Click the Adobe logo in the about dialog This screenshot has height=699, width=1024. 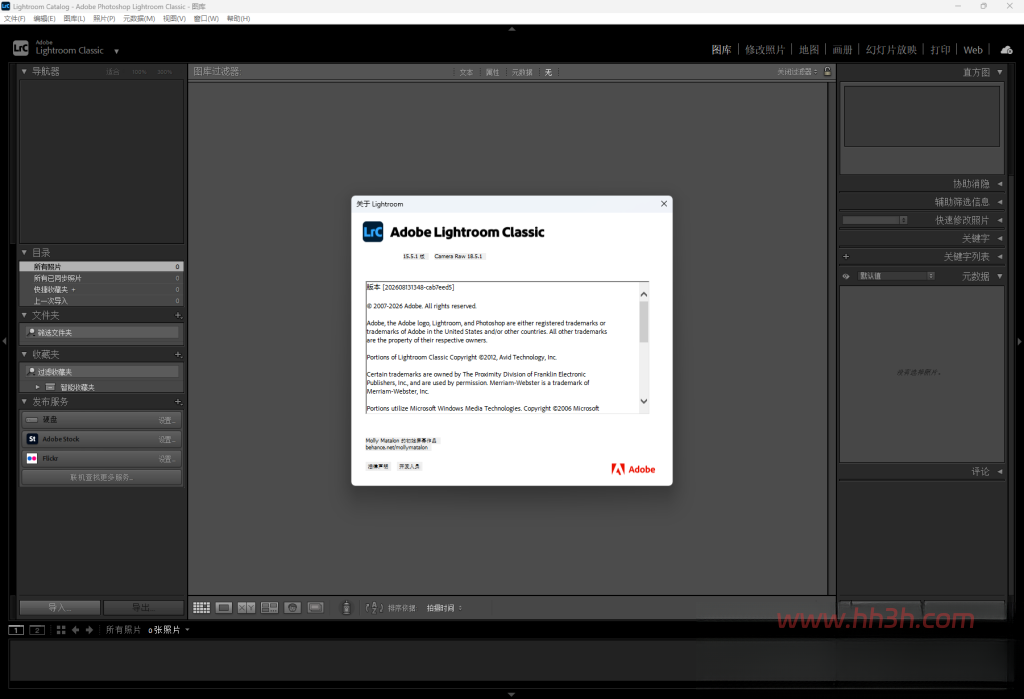point(633,469)
